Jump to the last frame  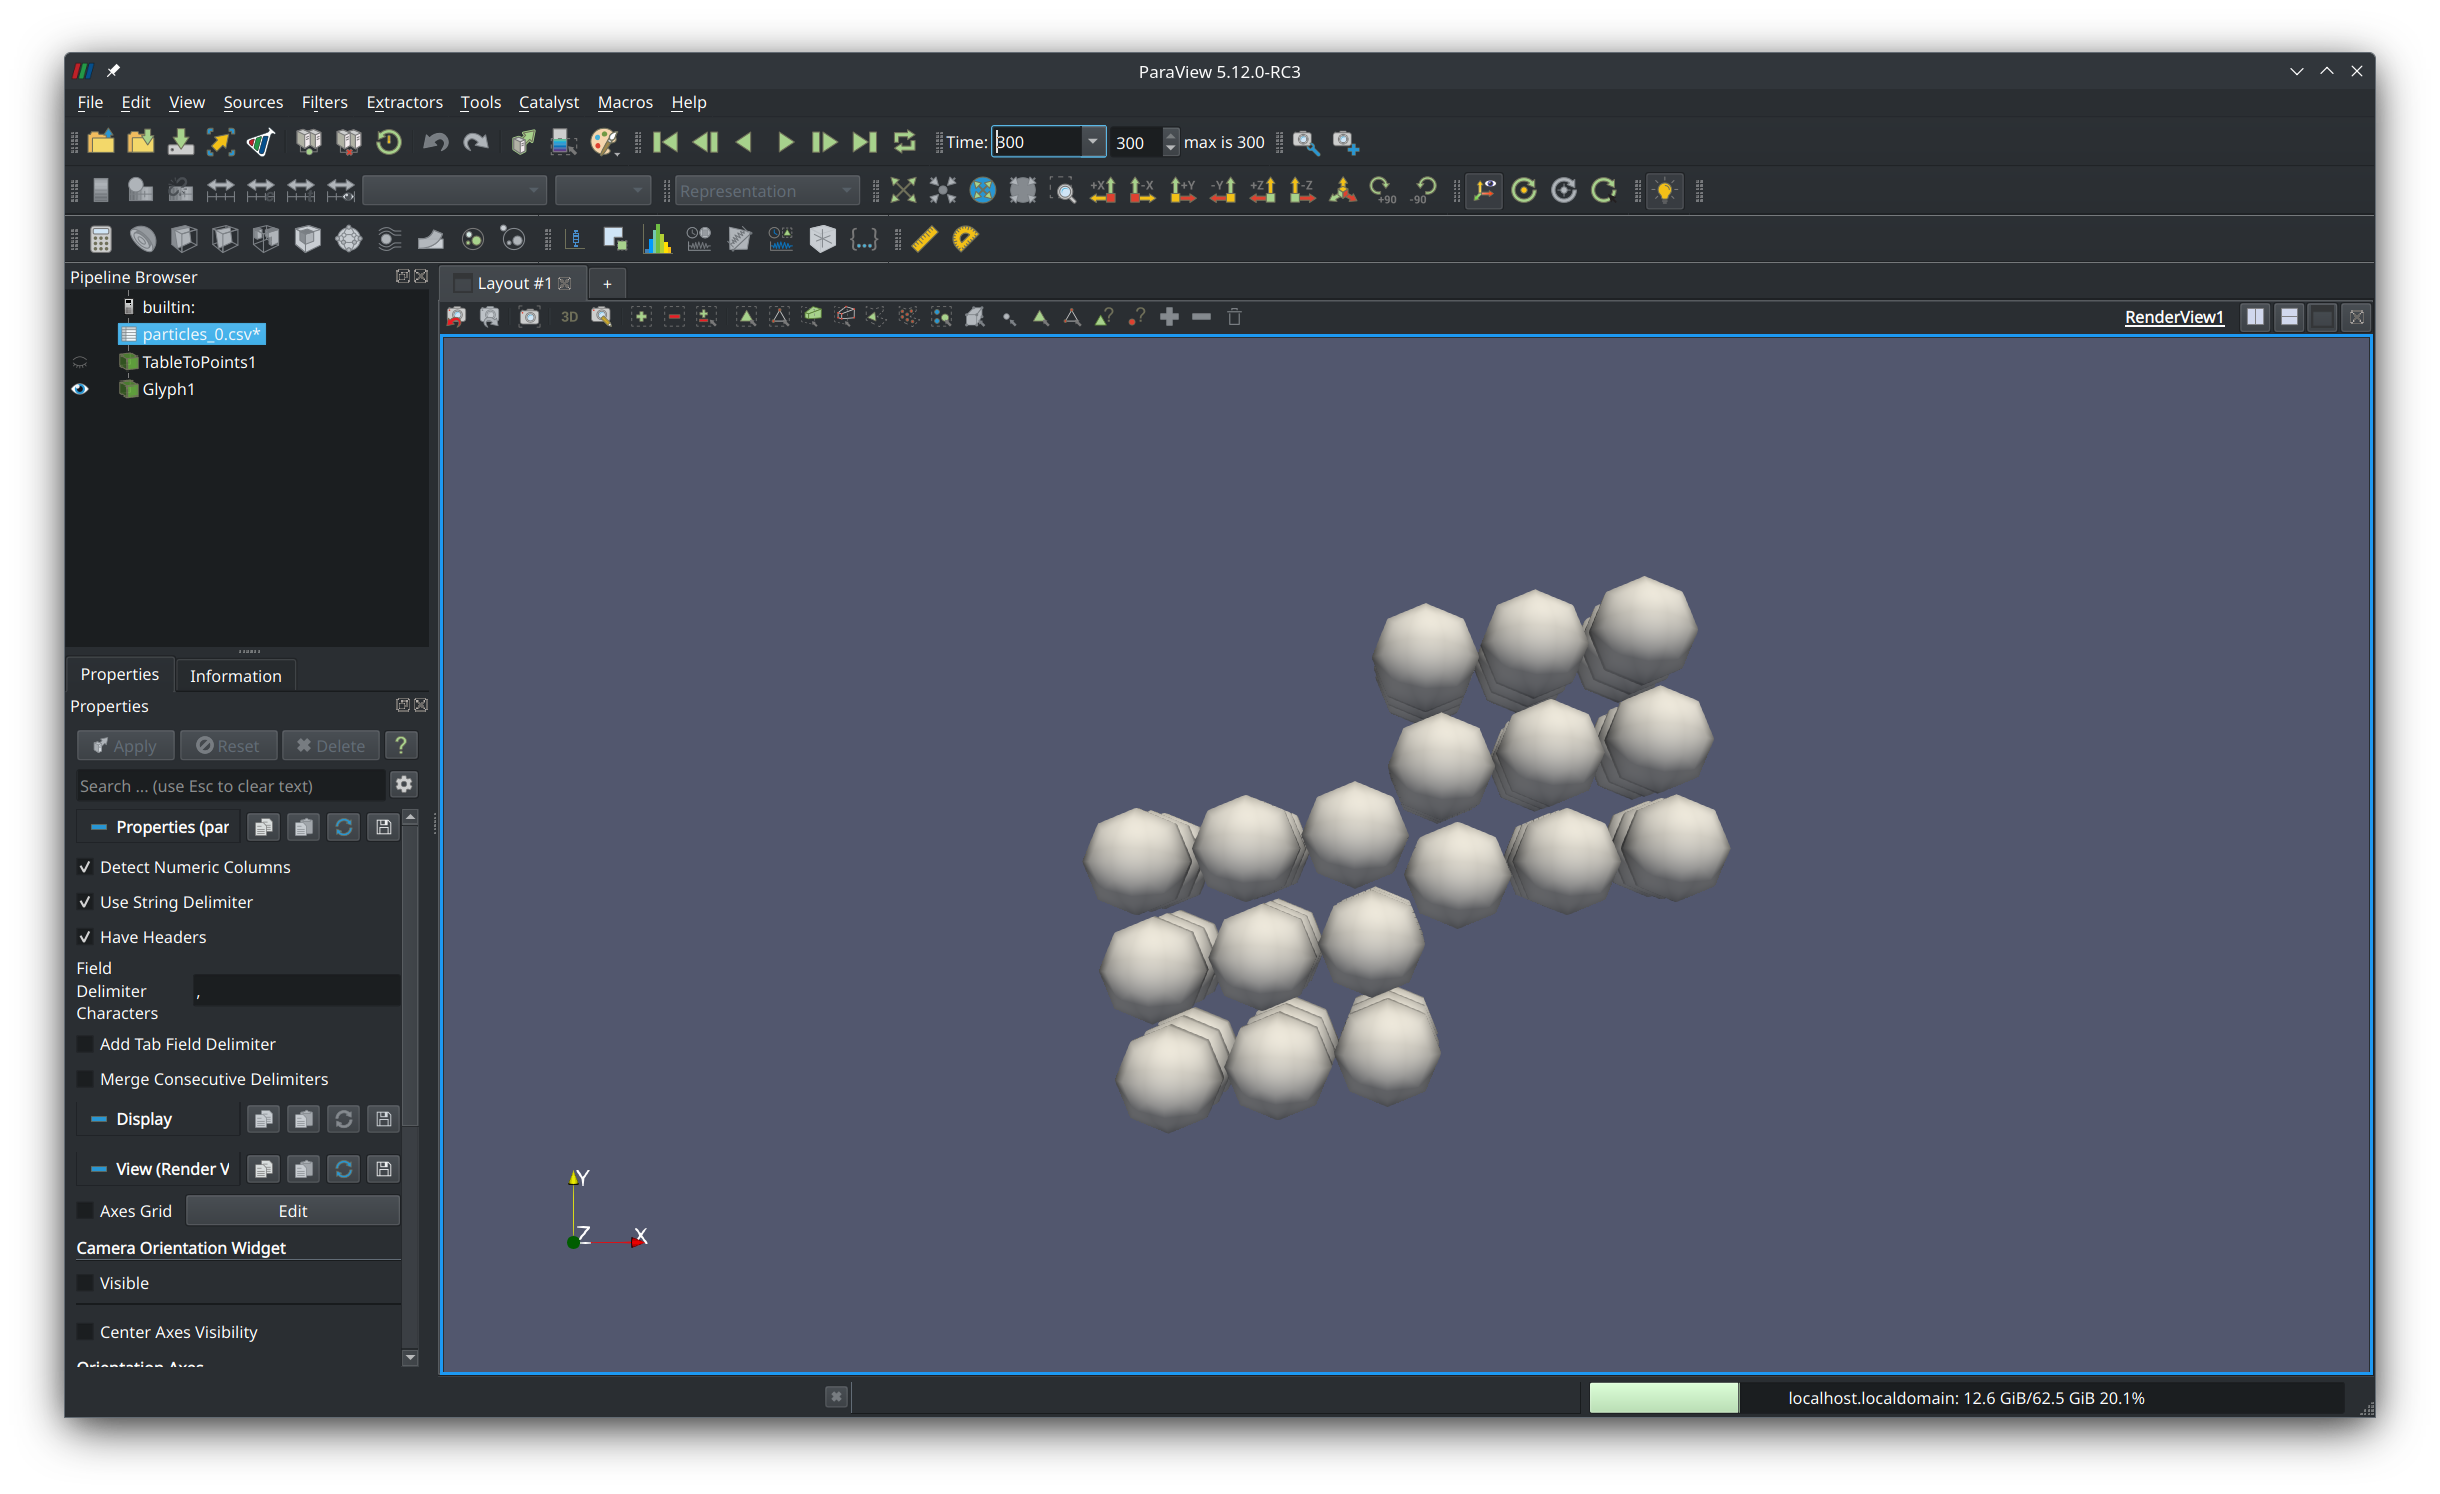864,142
